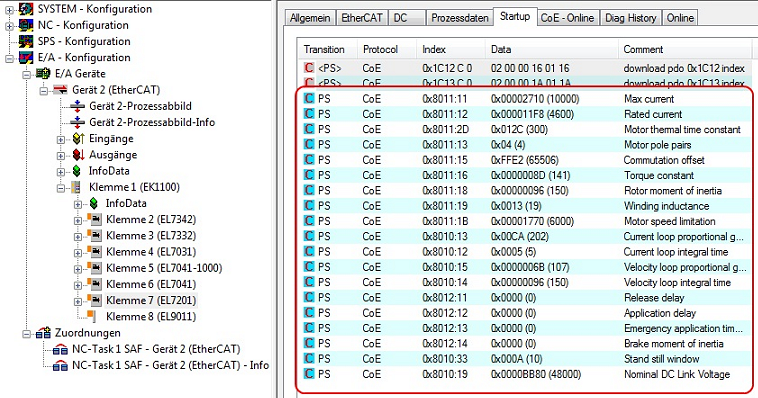Expand the NC - Konfiguration node

point(9,26)
